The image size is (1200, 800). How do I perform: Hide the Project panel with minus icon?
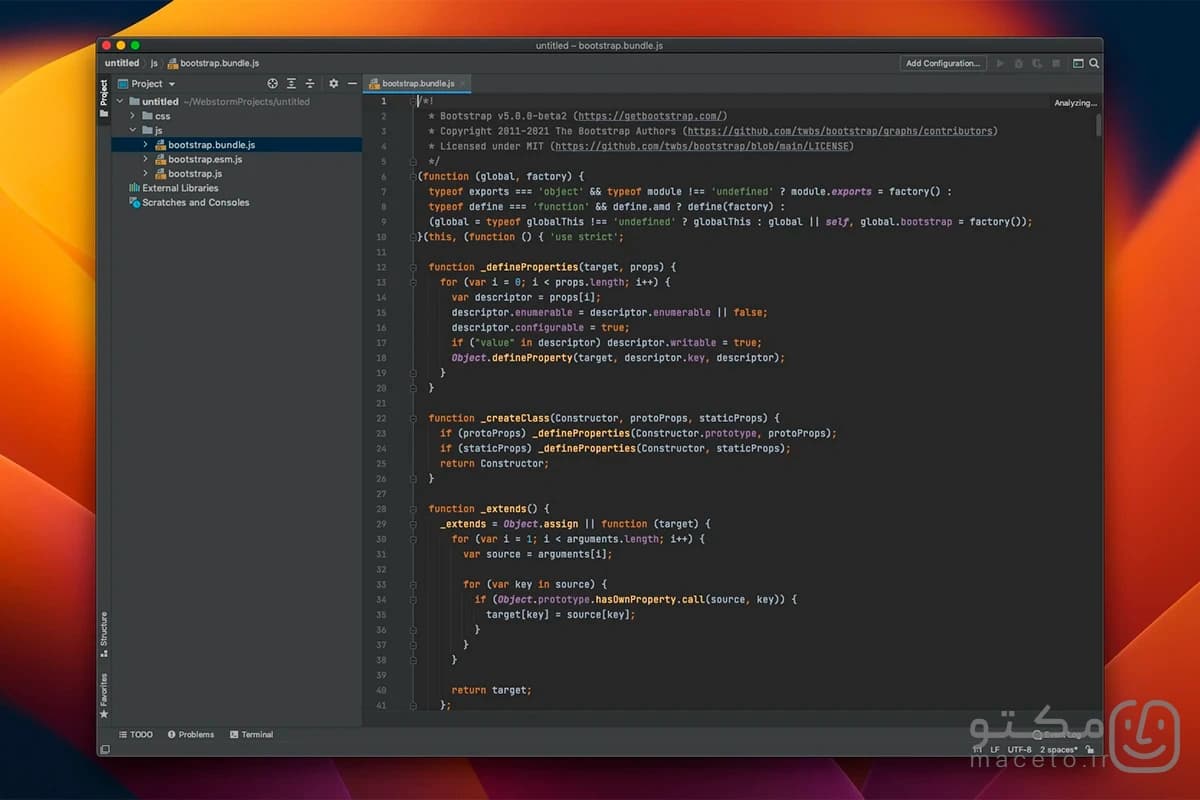pos(352,84)
